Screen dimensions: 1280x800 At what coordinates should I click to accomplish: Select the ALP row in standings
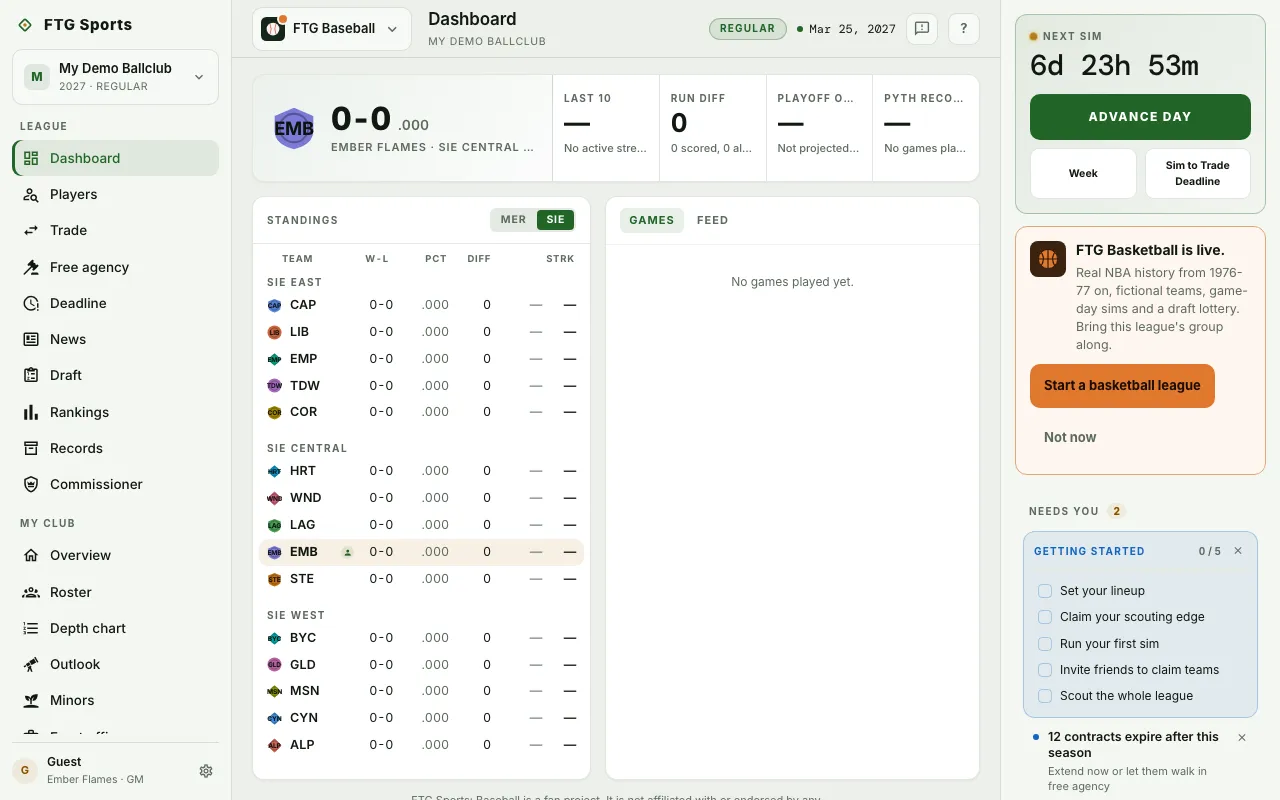[x=421, y=745]
